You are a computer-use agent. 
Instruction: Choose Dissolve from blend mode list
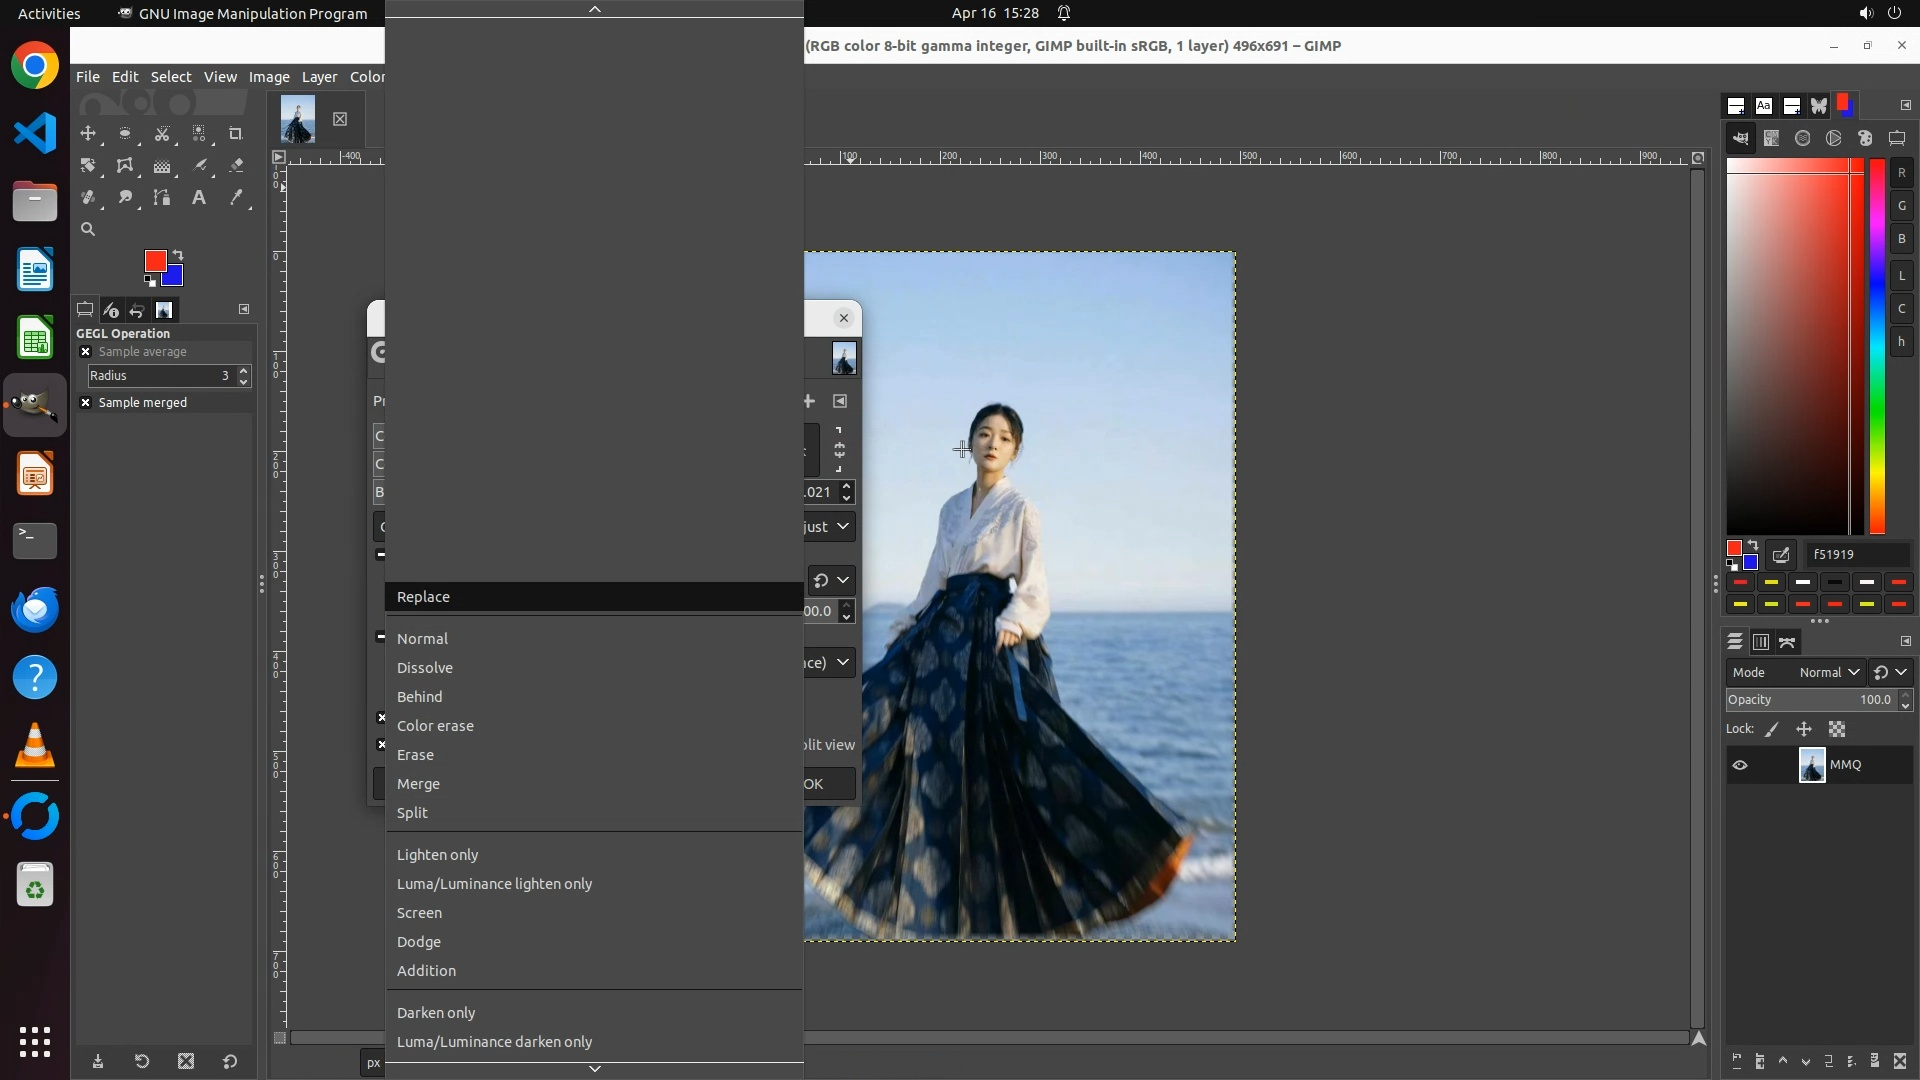point(425,668)
